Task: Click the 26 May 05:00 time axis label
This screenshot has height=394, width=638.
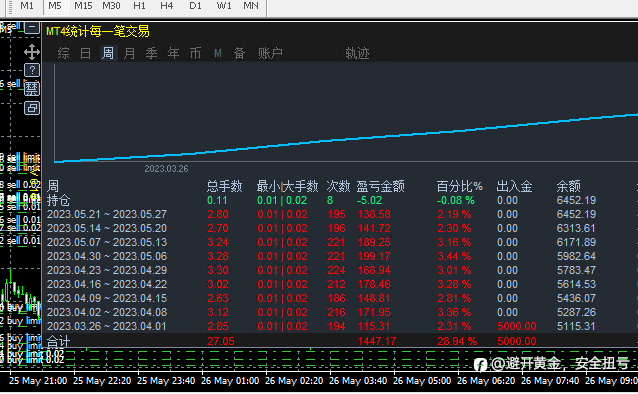Action: pos(422,381)
